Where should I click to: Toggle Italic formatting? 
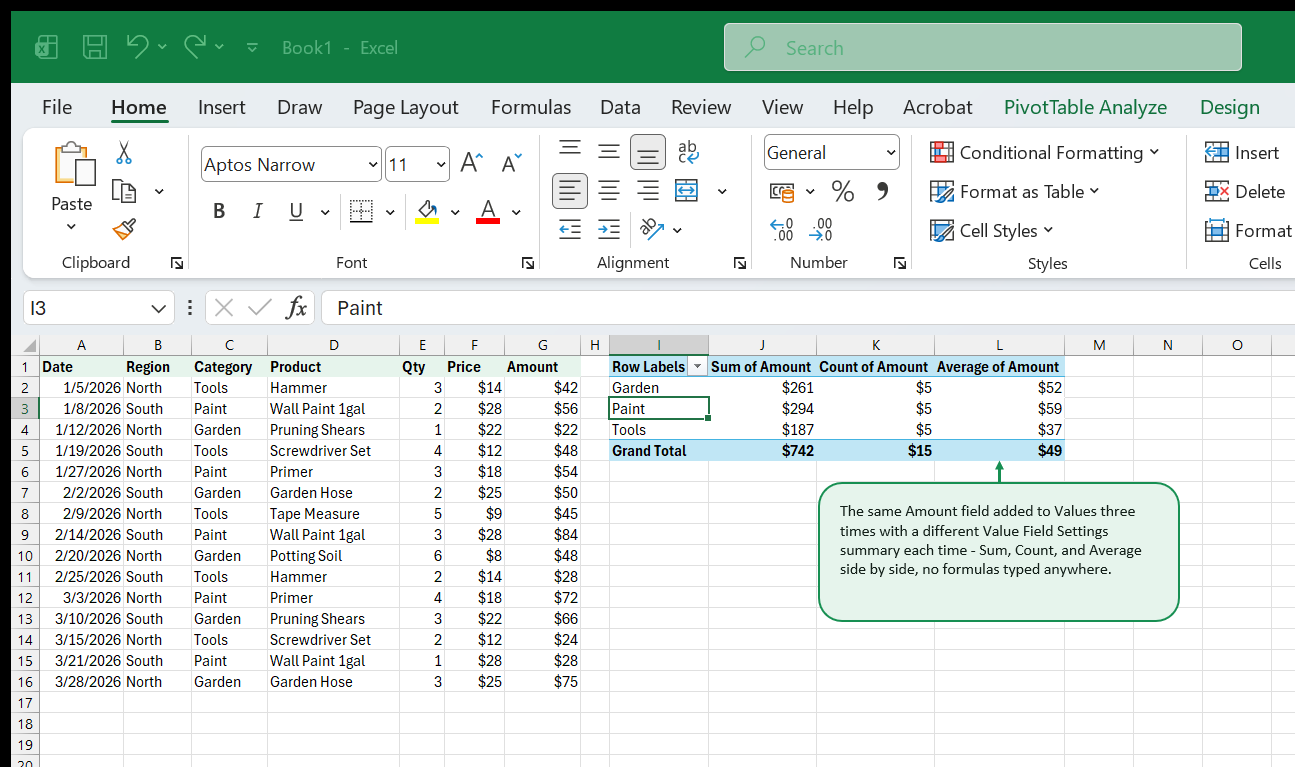(x=257, y=211)
